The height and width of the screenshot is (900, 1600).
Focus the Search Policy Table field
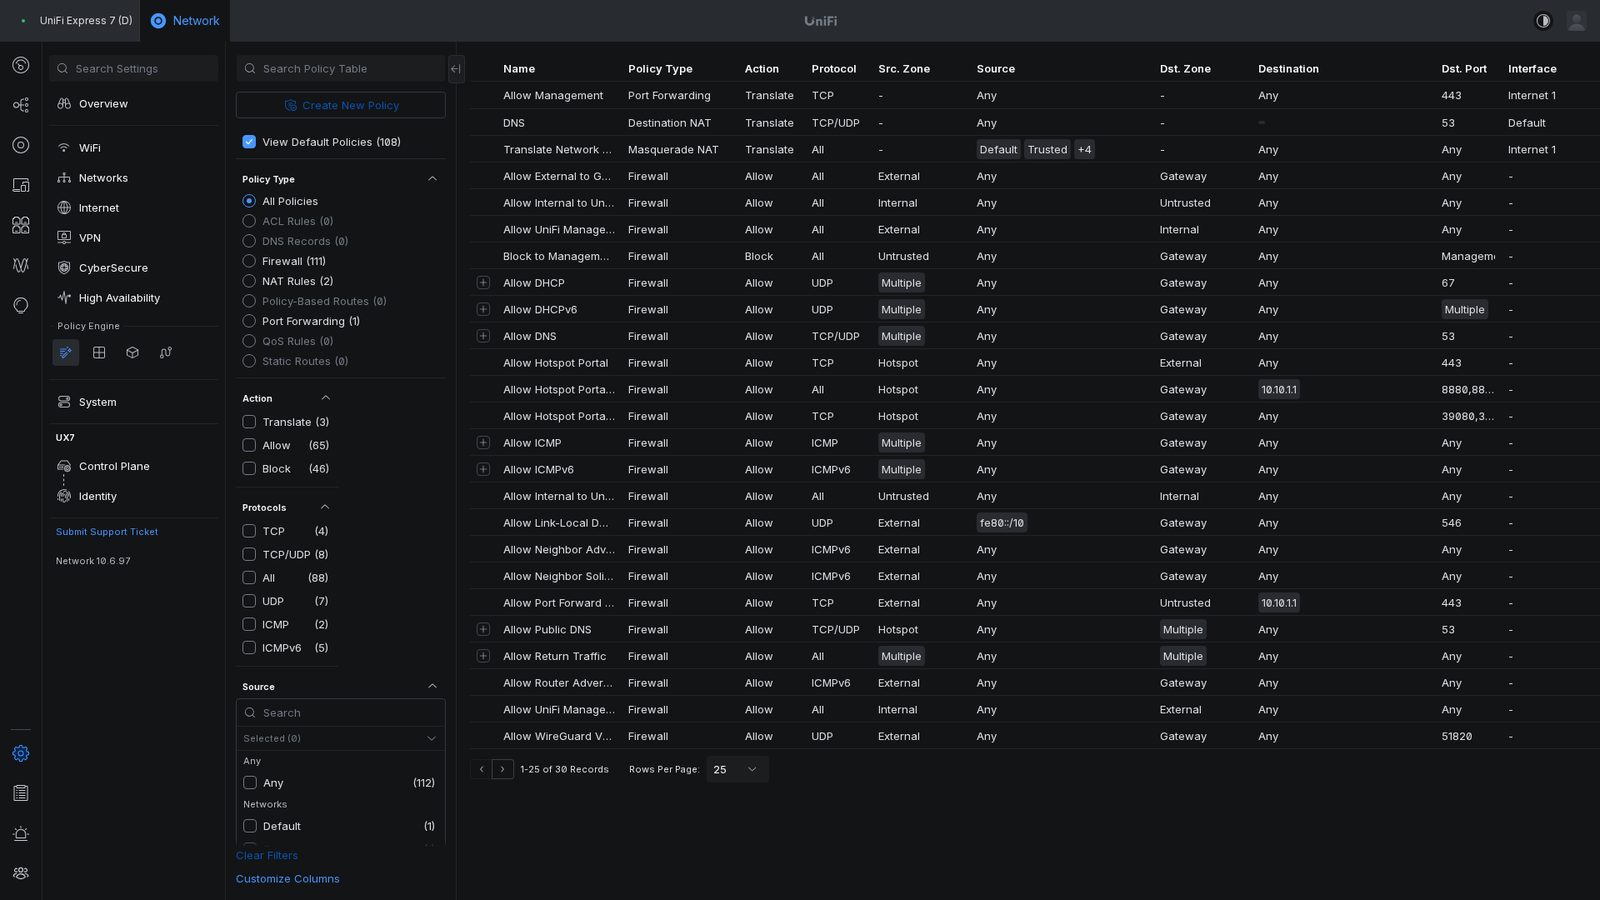tap(341, 69)
